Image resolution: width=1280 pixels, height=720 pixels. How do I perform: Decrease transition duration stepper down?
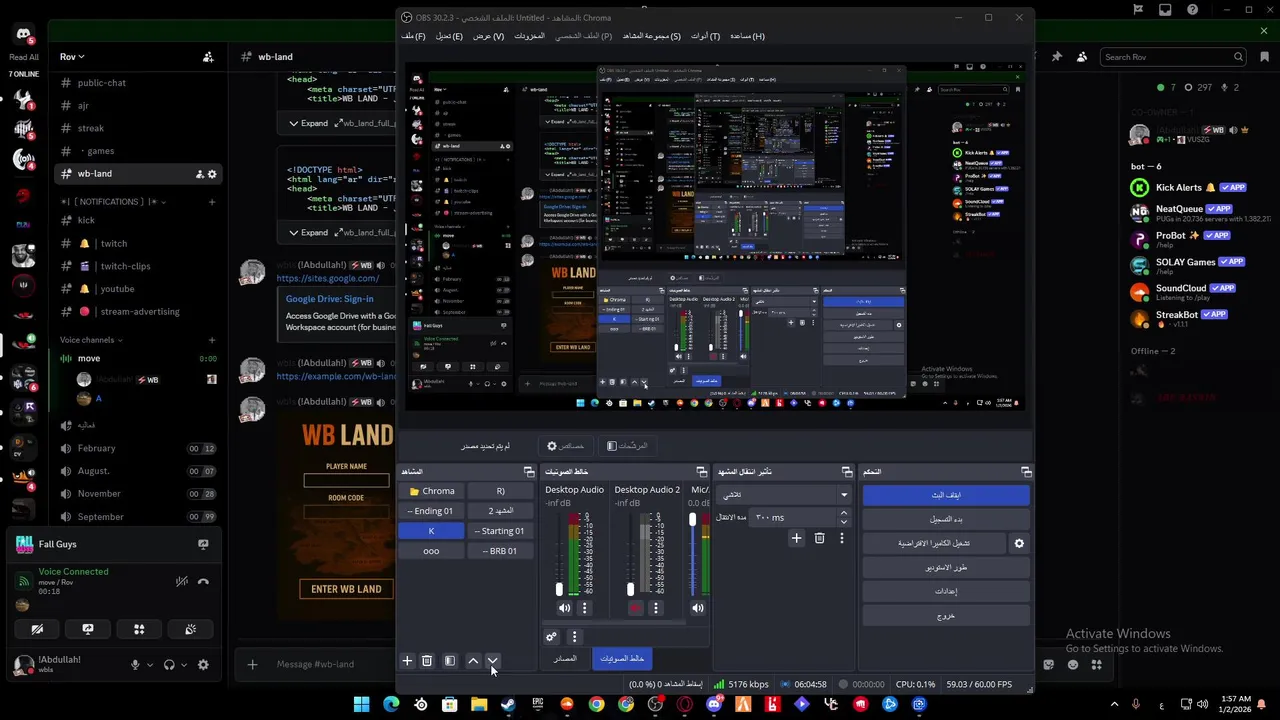pyautogui.click(x=843, y=522)
